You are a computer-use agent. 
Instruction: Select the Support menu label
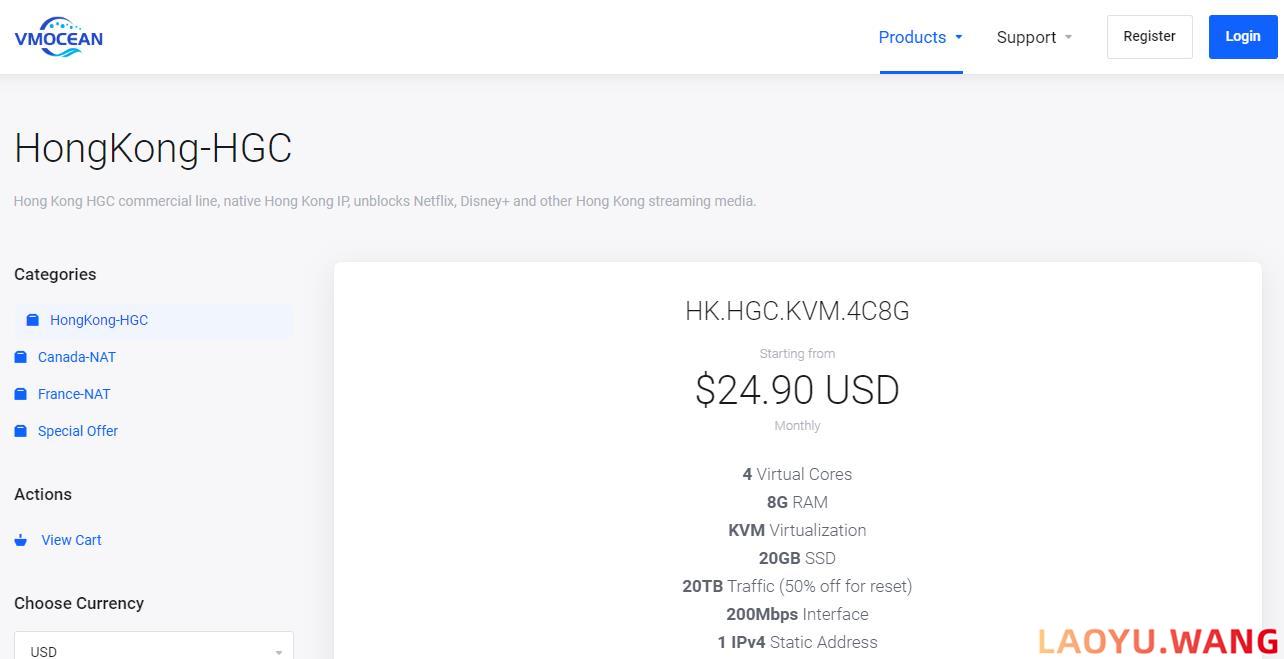[1026, 37]
